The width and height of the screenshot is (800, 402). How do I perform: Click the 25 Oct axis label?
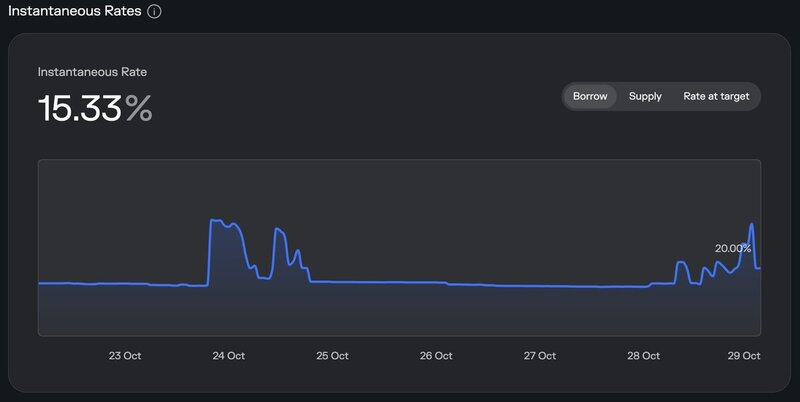click(x=332, y=355)
